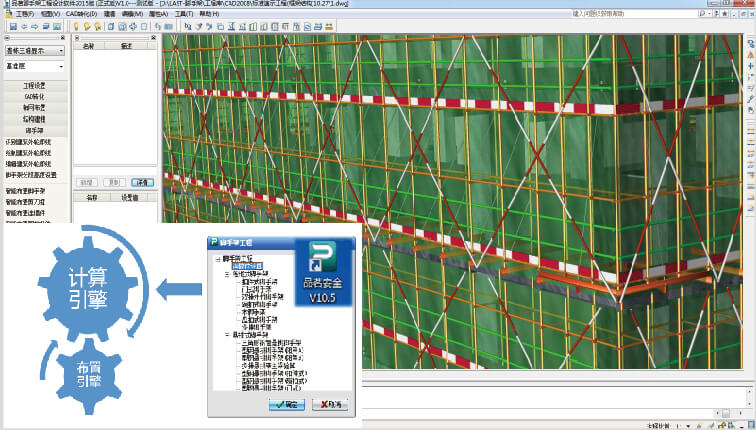Select 智能布置连墙件 in the left list
The image size is (756, 430).
click(x=25, y=213)
